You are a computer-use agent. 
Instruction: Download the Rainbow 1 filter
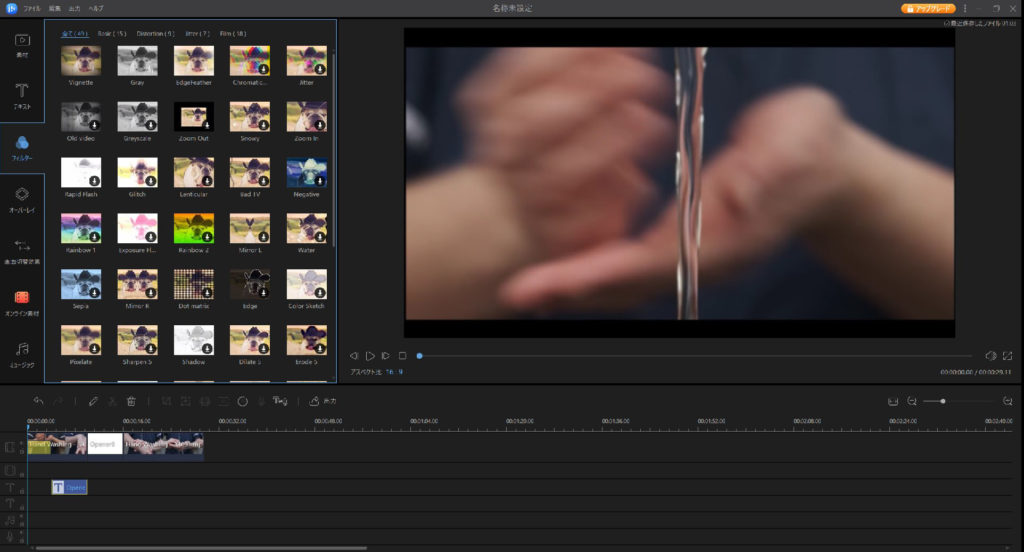[94, 236]
